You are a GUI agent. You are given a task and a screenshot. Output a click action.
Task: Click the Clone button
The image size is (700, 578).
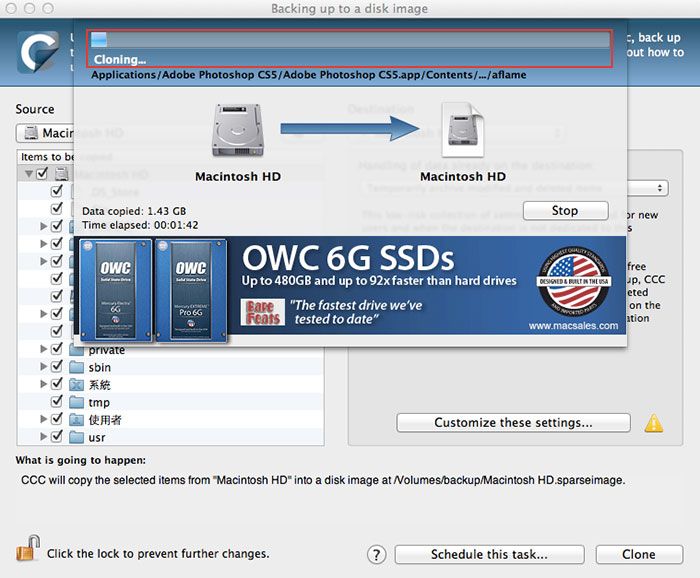tap(639, 555)
